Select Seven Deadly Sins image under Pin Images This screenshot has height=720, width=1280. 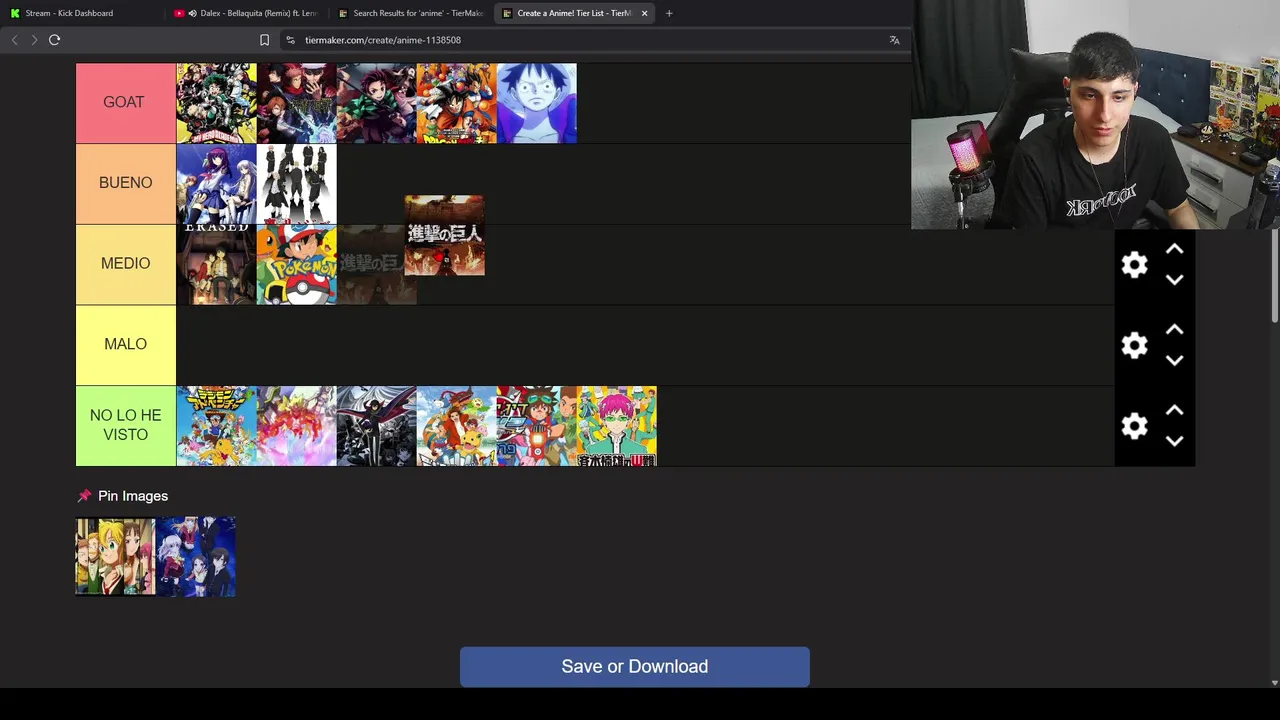pyautogui.click(x=116, y=556)
